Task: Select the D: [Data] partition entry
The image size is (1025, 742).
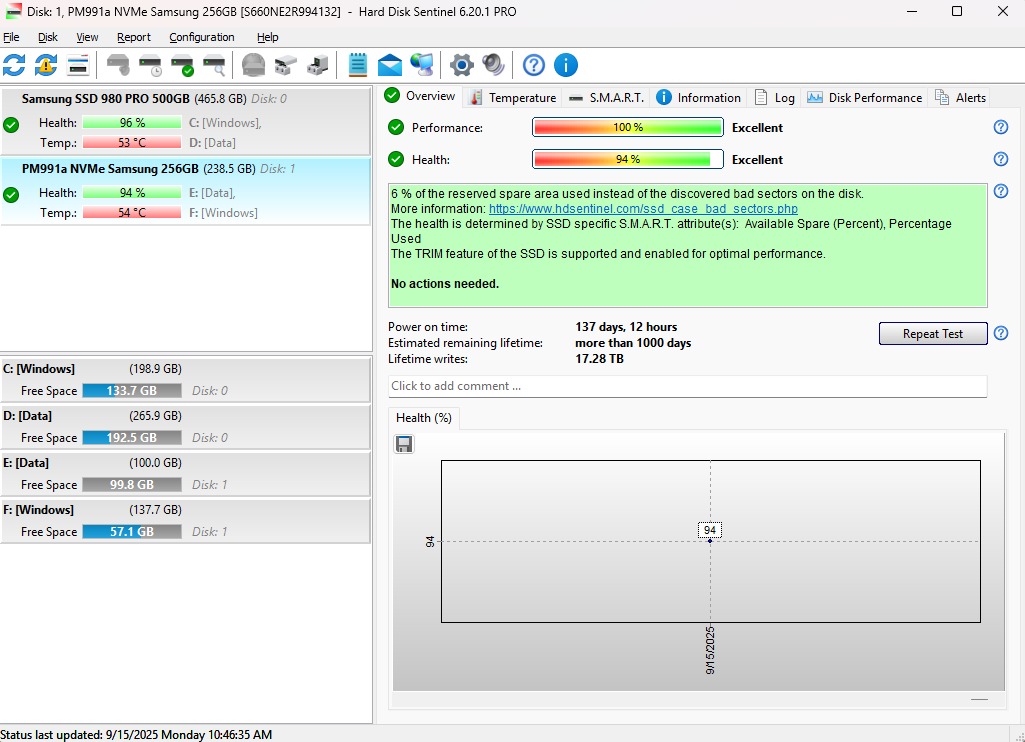Action: pyautogui.click(x=186, y=426)
